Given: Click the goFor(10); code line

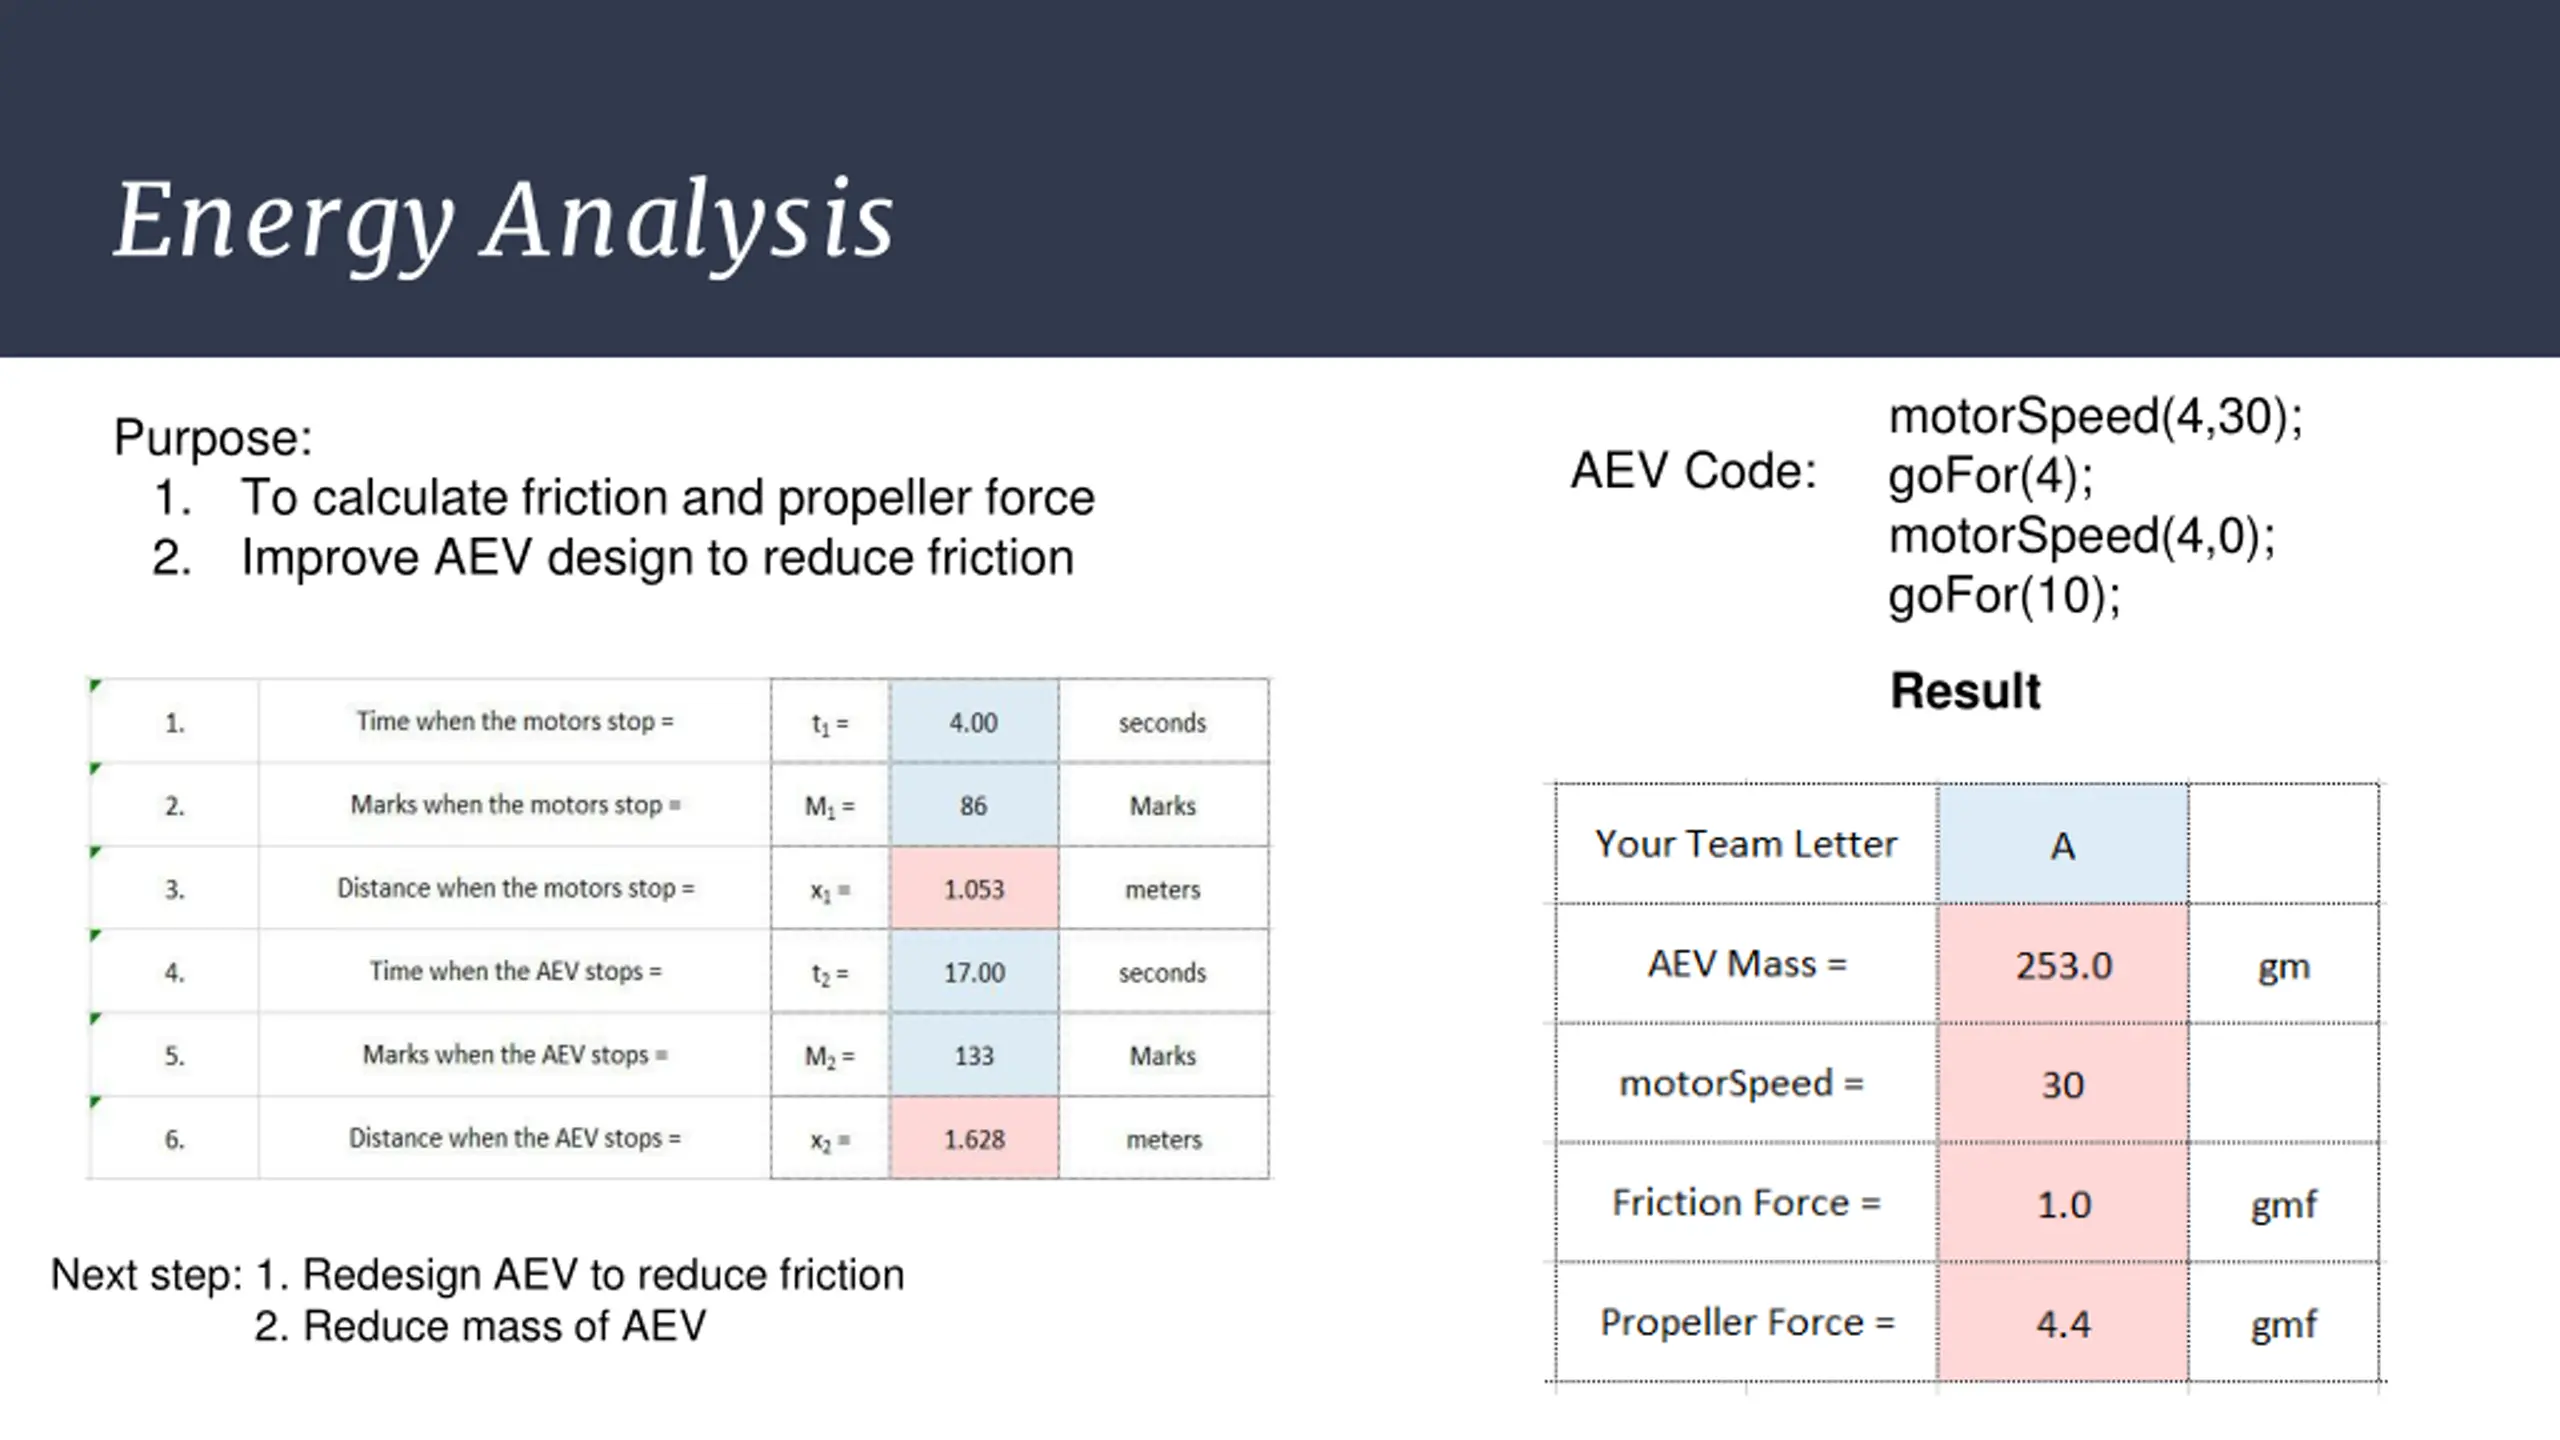Looking at the screenshot, I should (2004, 596).
